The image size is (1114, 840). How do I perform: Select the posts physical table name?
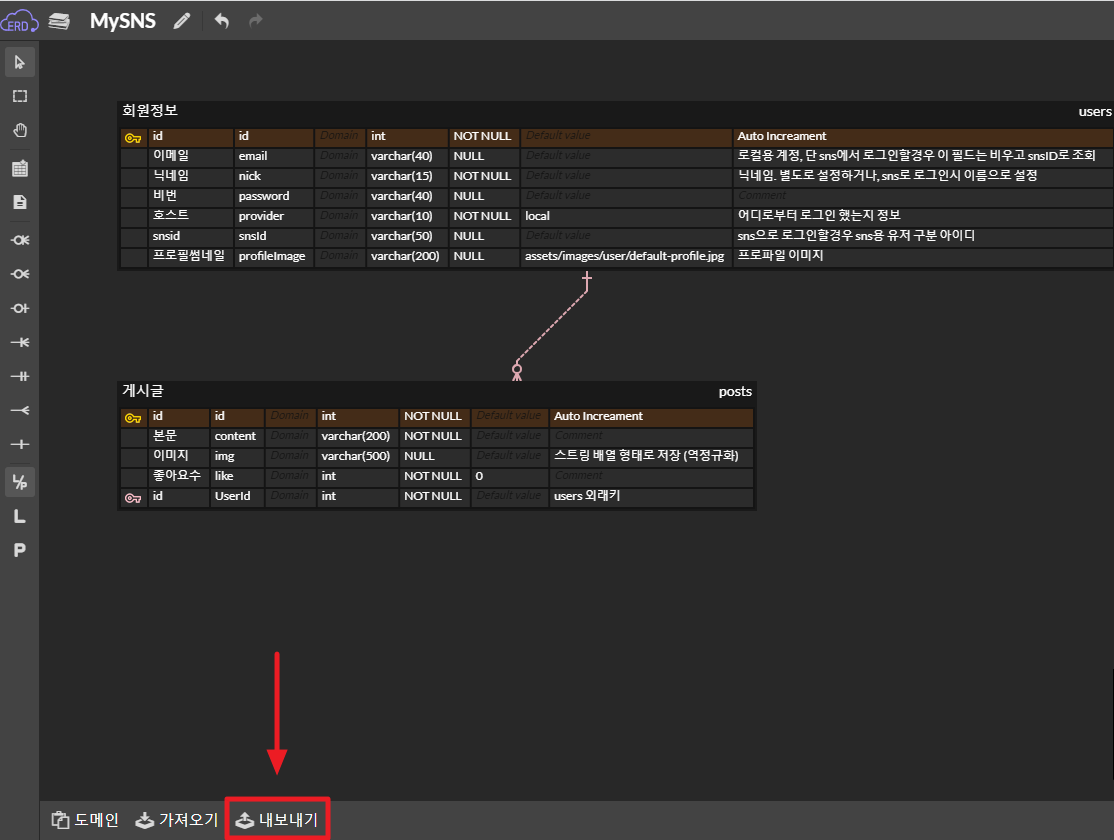[x=735, y=392]
